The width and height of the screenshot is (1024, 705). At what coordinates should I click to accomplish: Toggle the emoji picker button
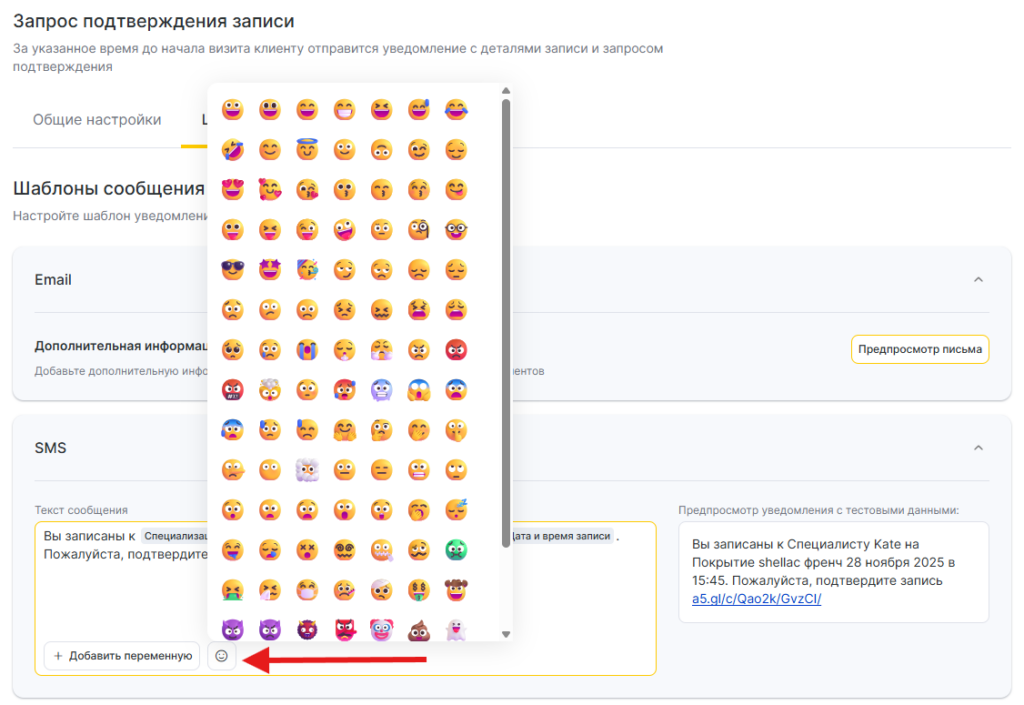pos(222,656)
